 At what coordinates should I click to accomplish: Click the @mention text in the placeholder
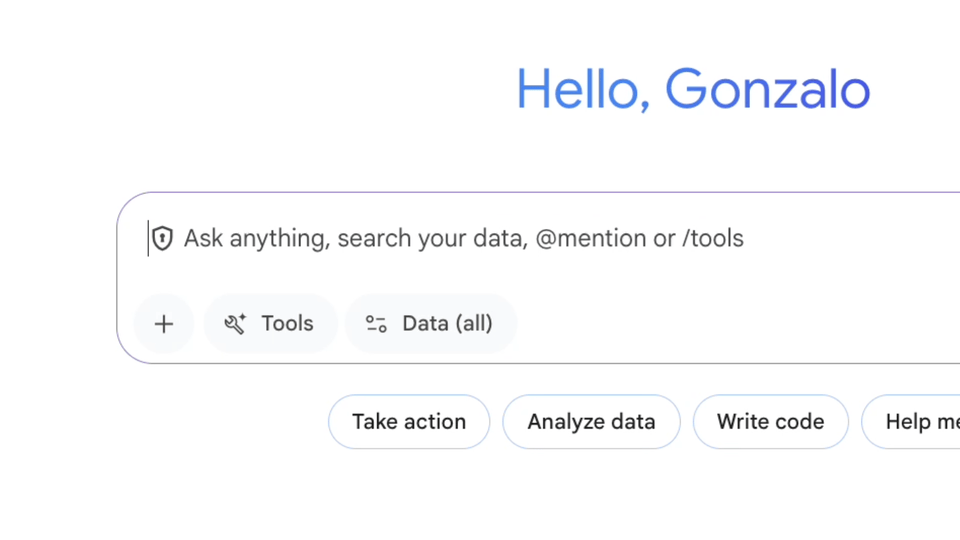(590, 239)
